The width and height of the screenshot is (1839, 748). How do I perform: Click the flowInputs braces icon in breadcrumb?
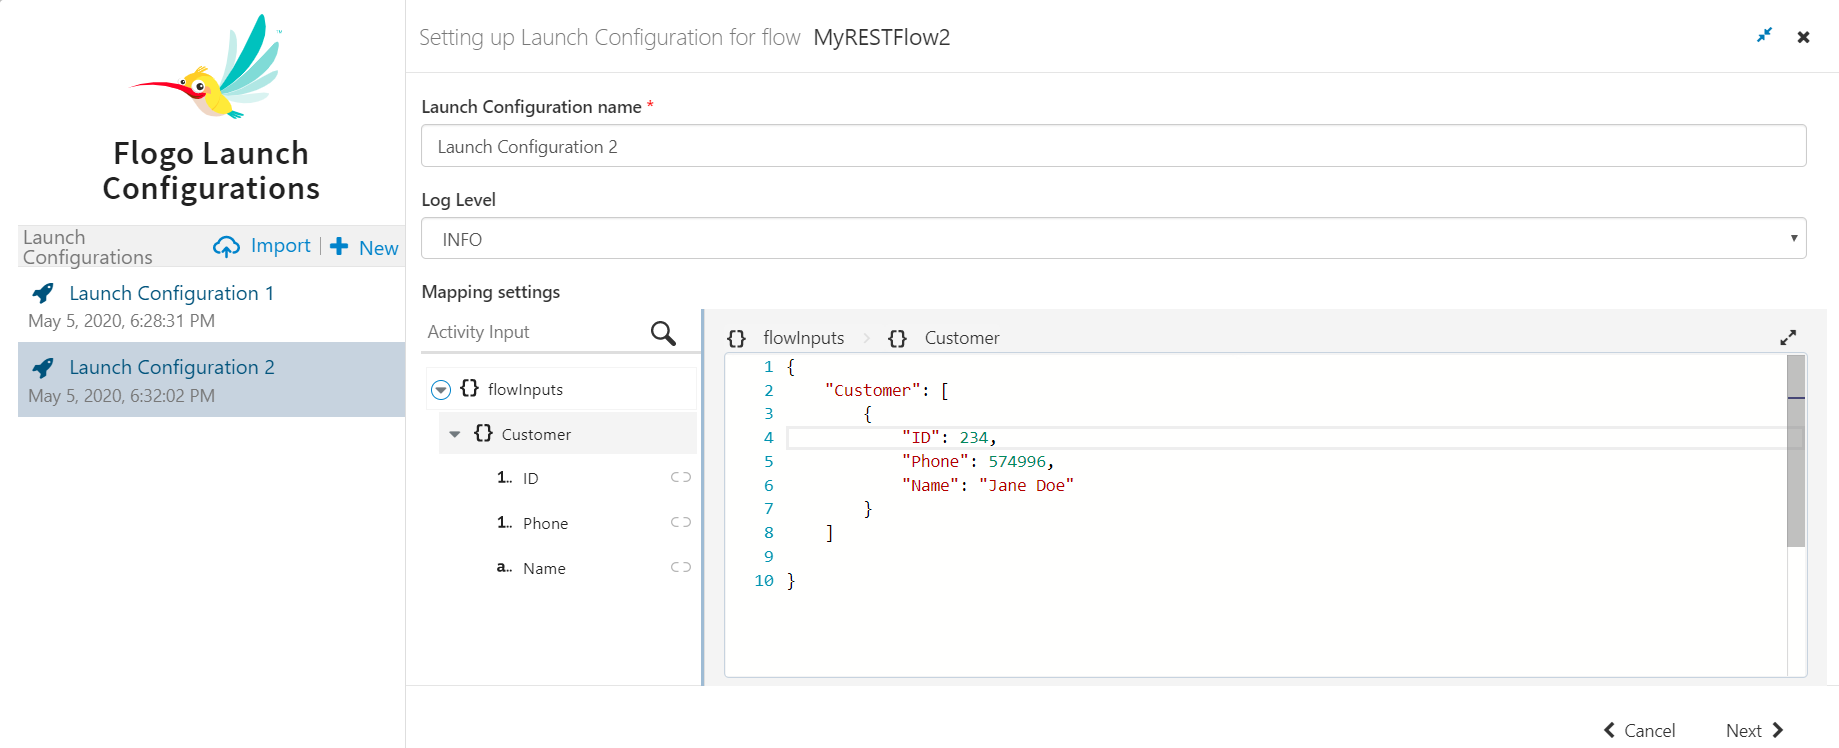pyautogui.click(x=736, y=338)
